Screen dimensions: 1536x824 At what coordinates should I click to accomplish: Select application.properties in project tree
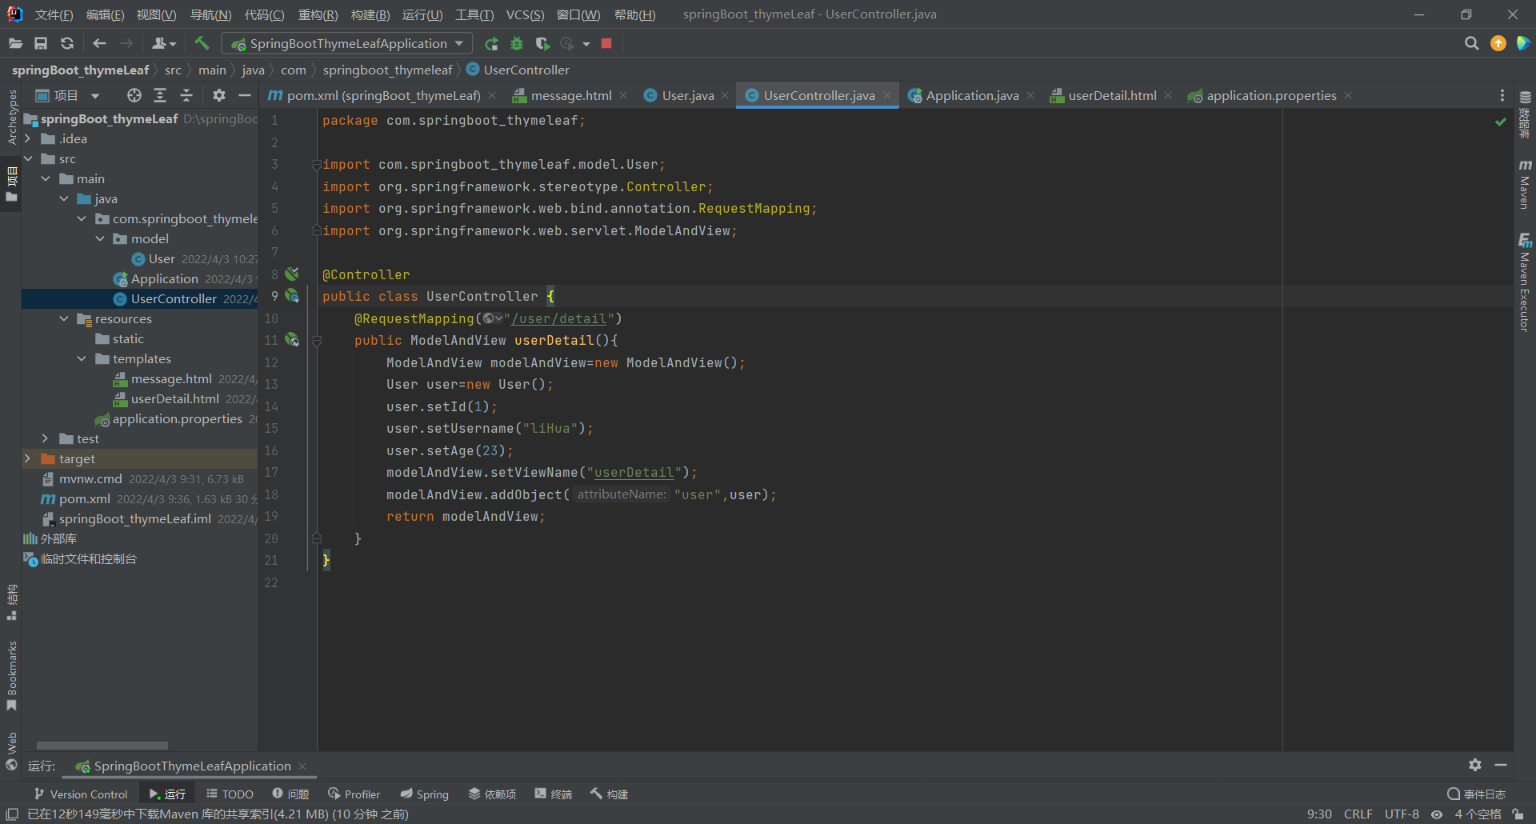point(177,419)
